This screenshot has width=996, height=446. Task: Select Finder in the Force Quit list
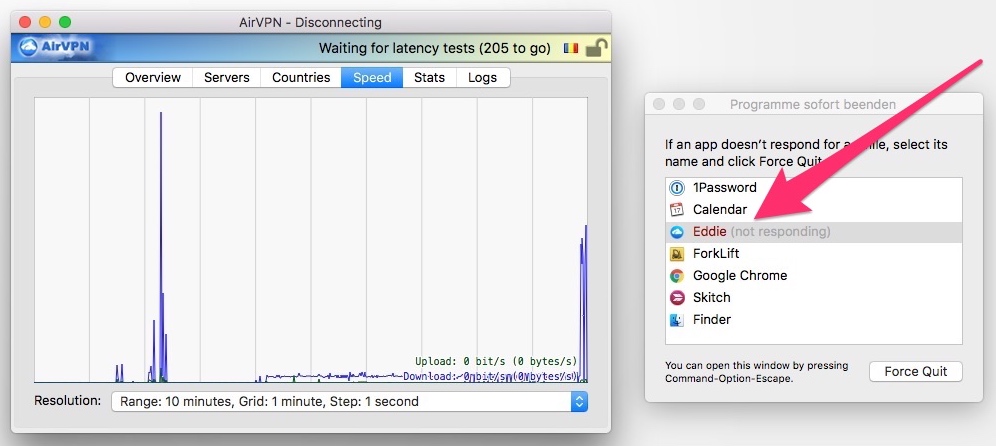click(x=814, y=320)
